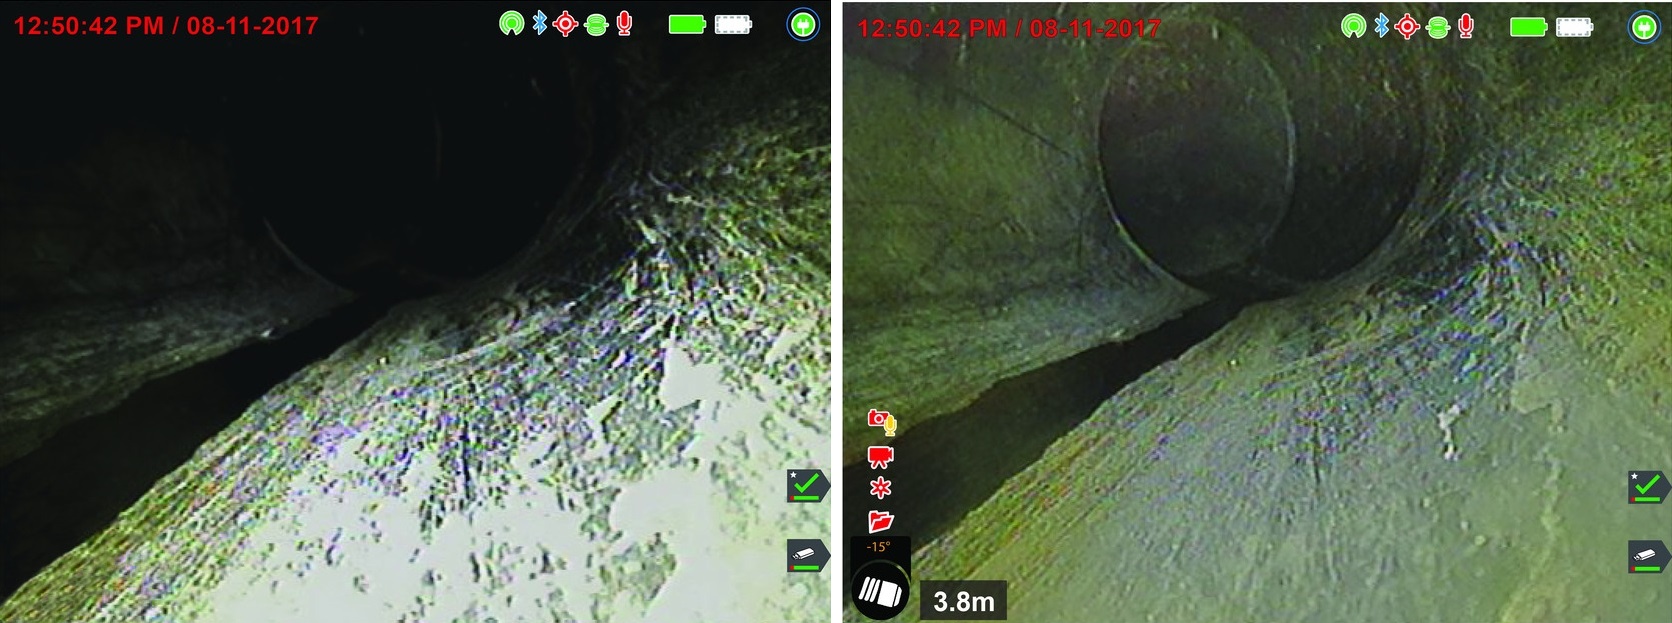
Task: Click the Bluetooth icon in the darker frame
Action: coord(540,23)
